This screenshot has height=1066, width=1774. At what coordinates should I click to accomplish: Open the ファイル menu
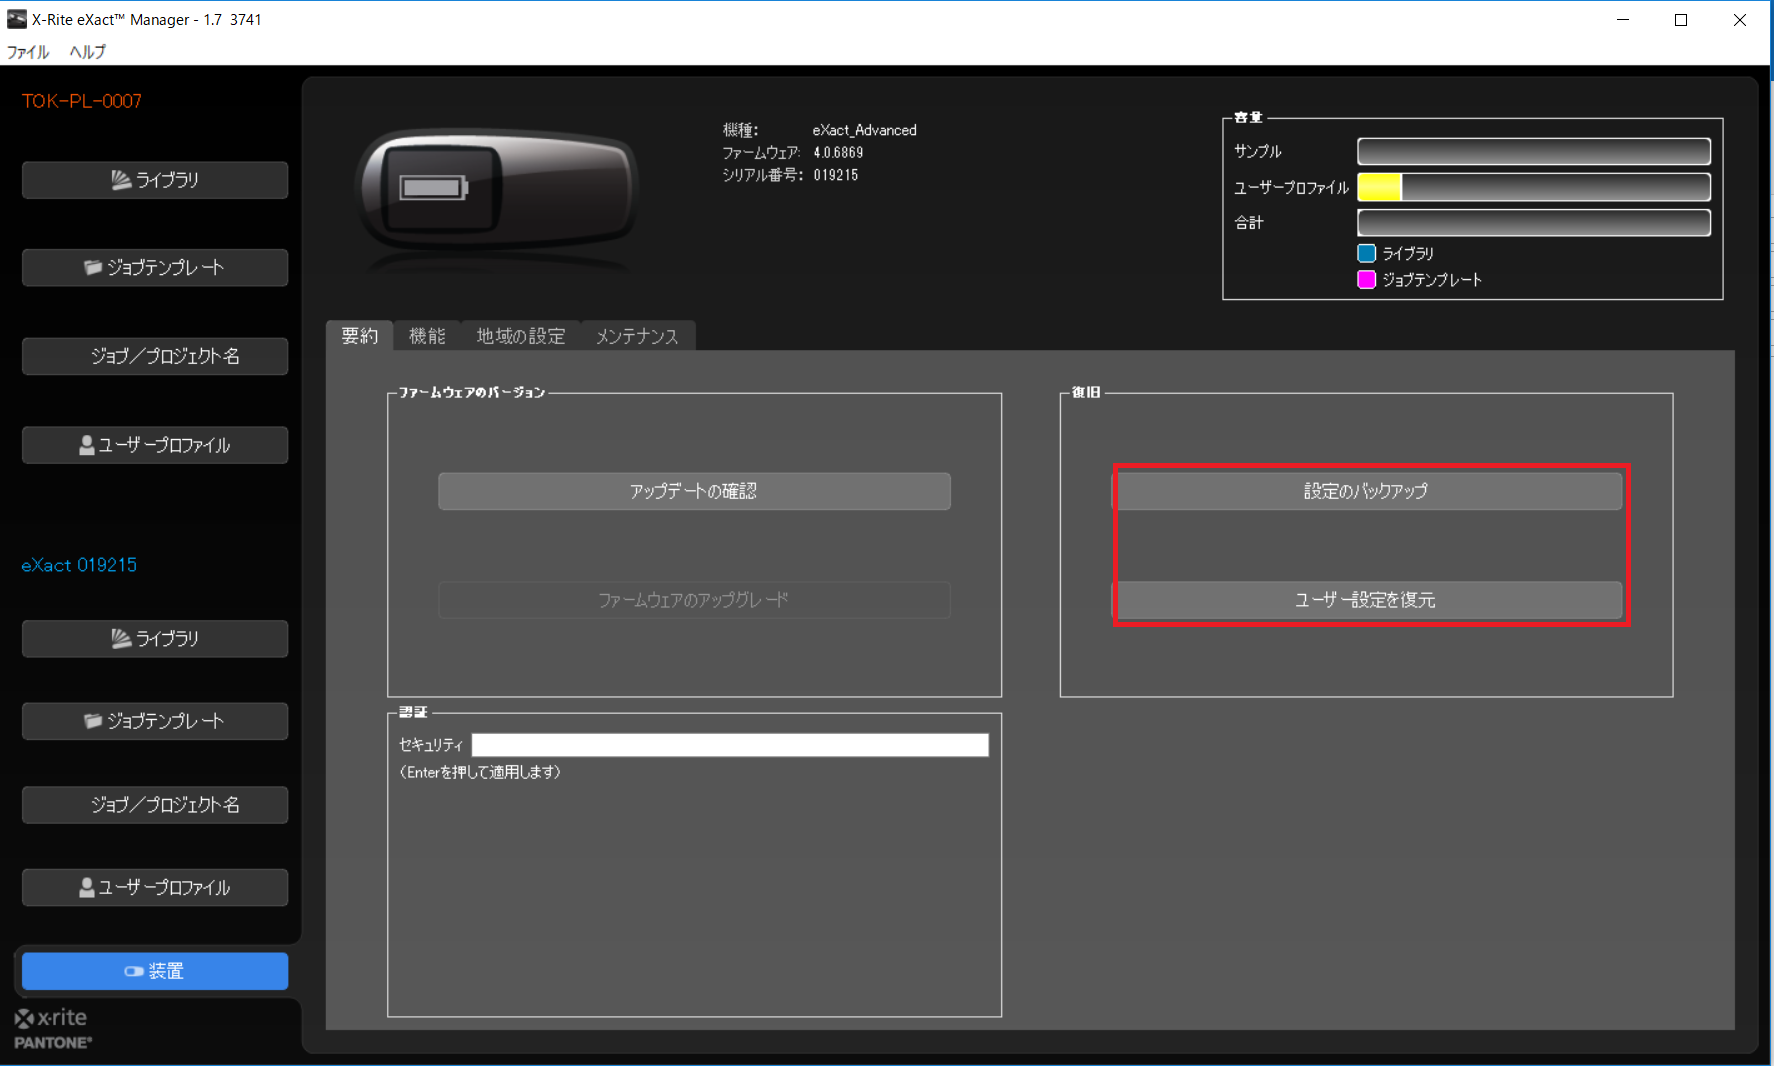pos(28,52)
